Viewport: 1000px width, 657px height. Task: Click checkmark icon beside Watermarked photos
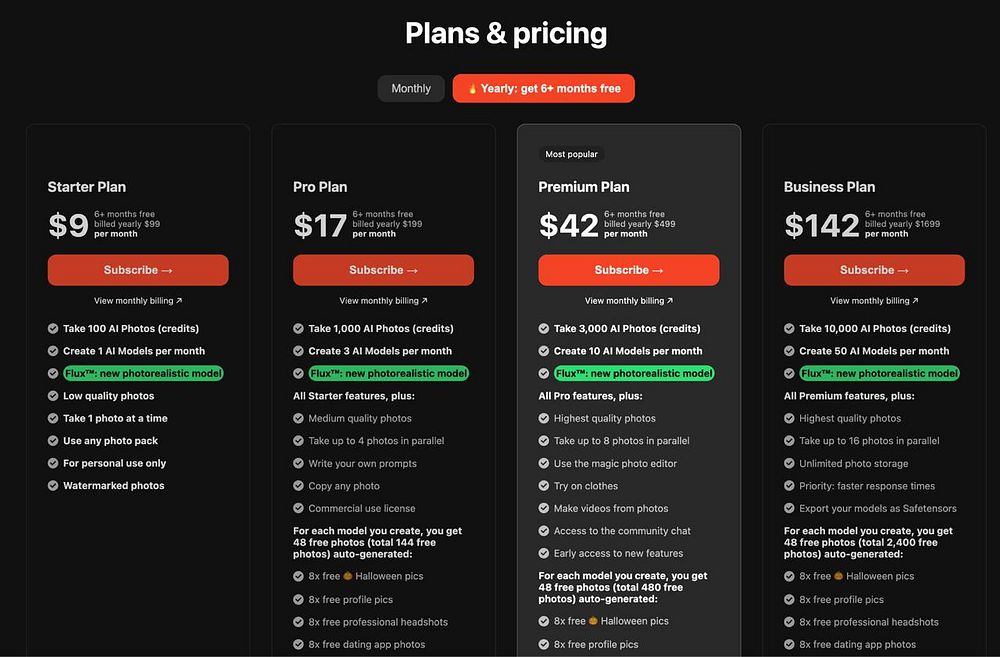pyautogui.click(x=53, y=485)
